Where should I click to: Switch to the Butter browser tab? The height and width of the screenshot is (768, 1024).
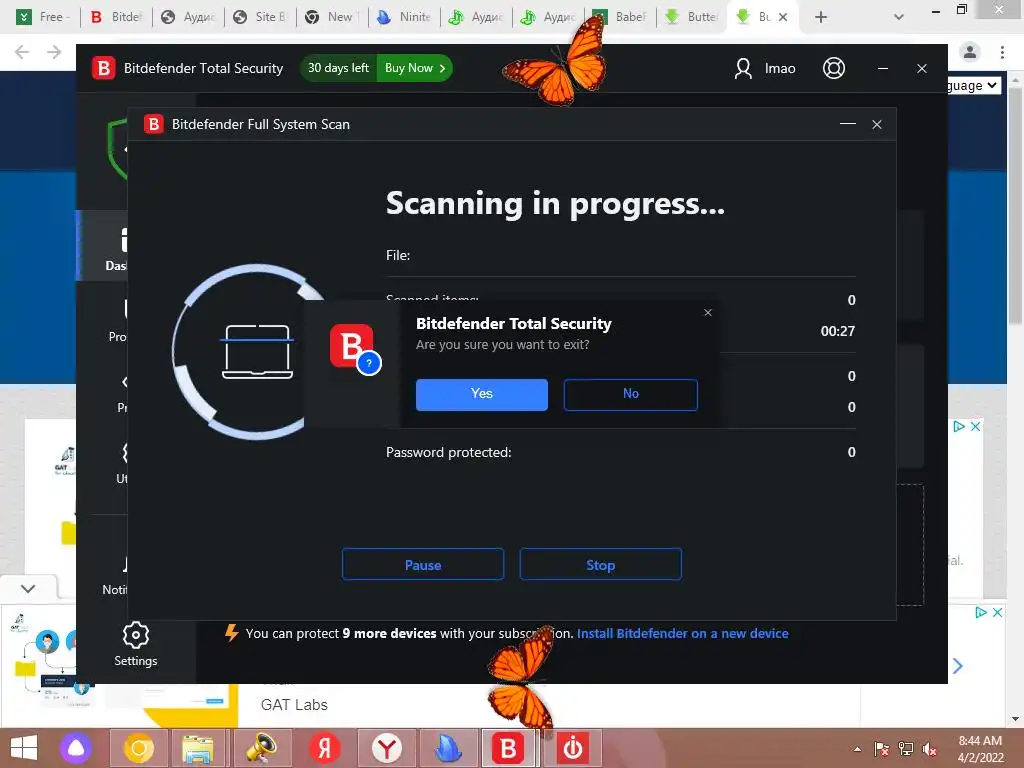(x=692, y=17)
